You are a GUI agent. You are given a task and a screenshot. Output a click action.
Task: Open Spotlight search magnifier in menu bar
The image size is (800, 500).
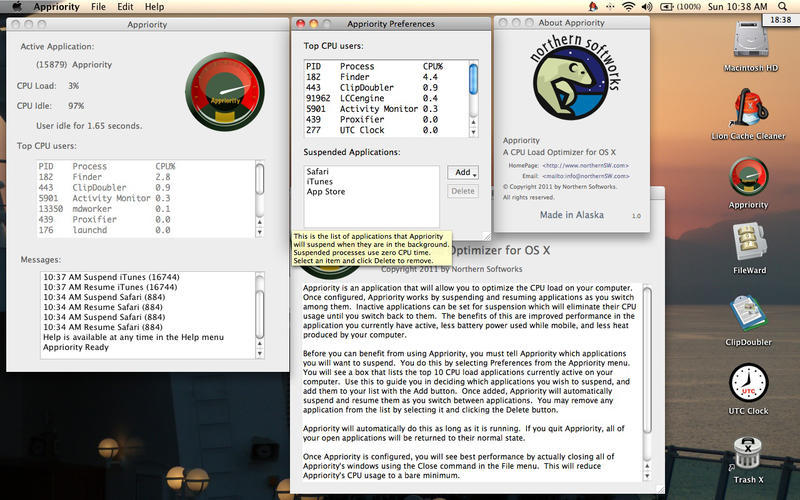click(782, 7)
